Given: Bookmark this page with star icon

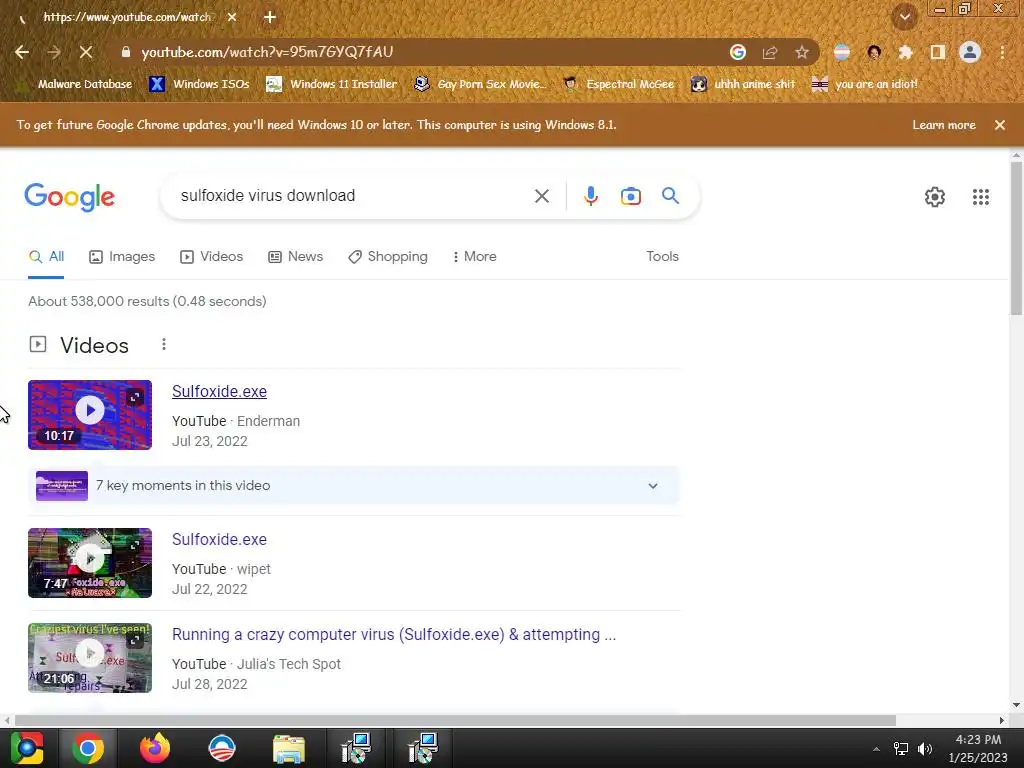Looking at the screenshot, I should coord(802,52).
